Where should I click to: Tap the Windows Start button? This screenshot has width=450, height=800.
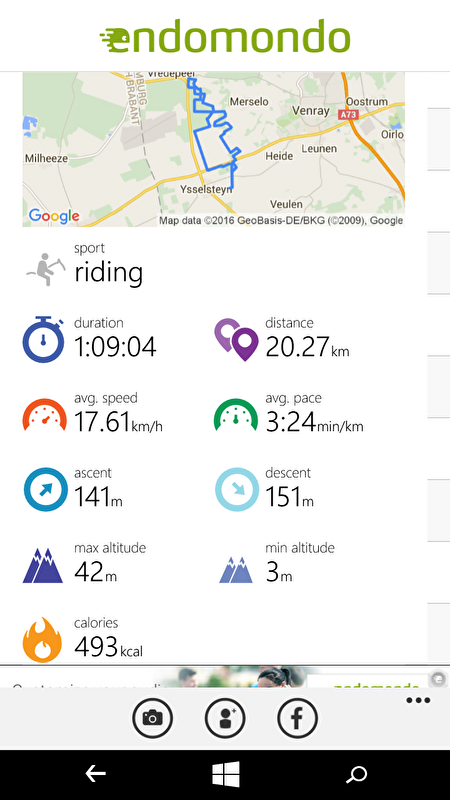coord(226,774)
